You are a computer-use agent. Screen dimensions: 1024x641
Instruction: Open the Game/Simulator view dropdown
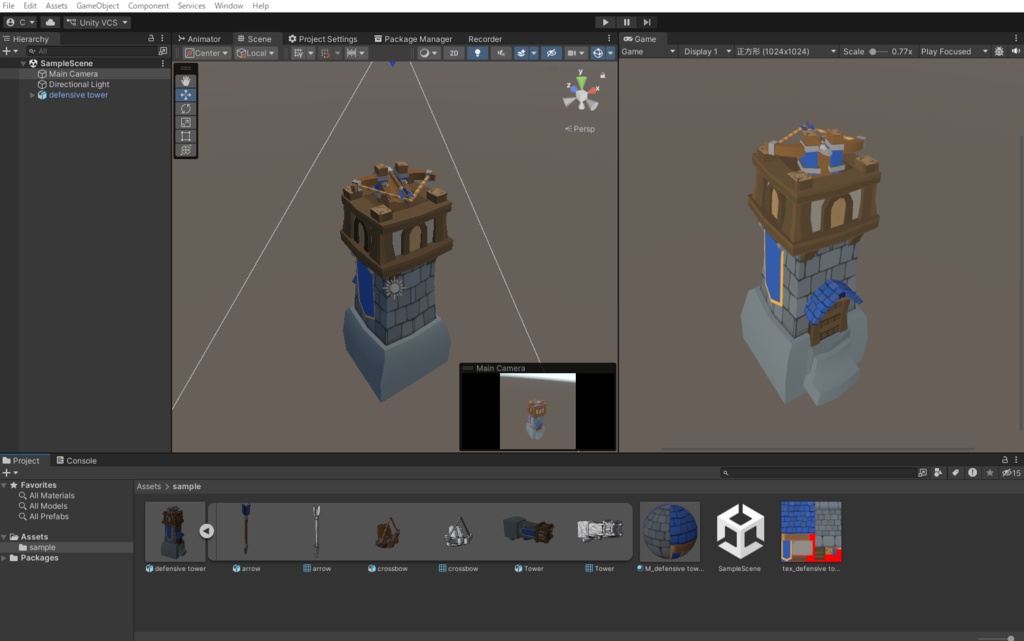(x=648, y=52)
